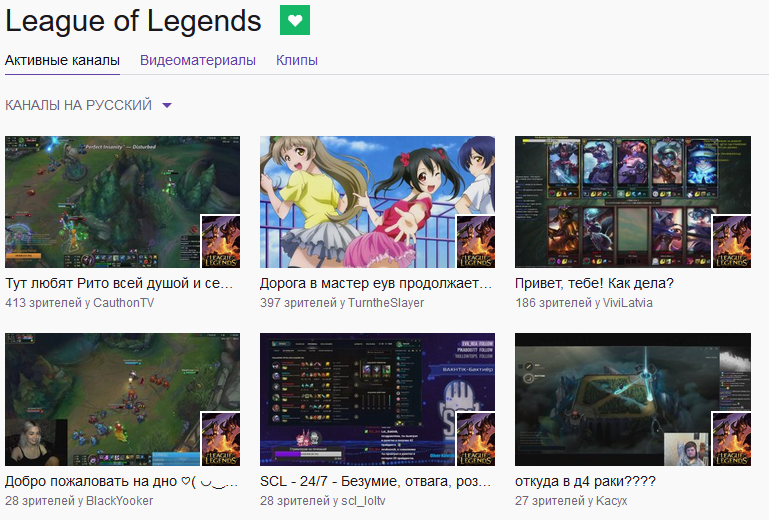Select the Активные каналы tab
The width and height of the screenshot is (769, 520).
tap(62, 60)
